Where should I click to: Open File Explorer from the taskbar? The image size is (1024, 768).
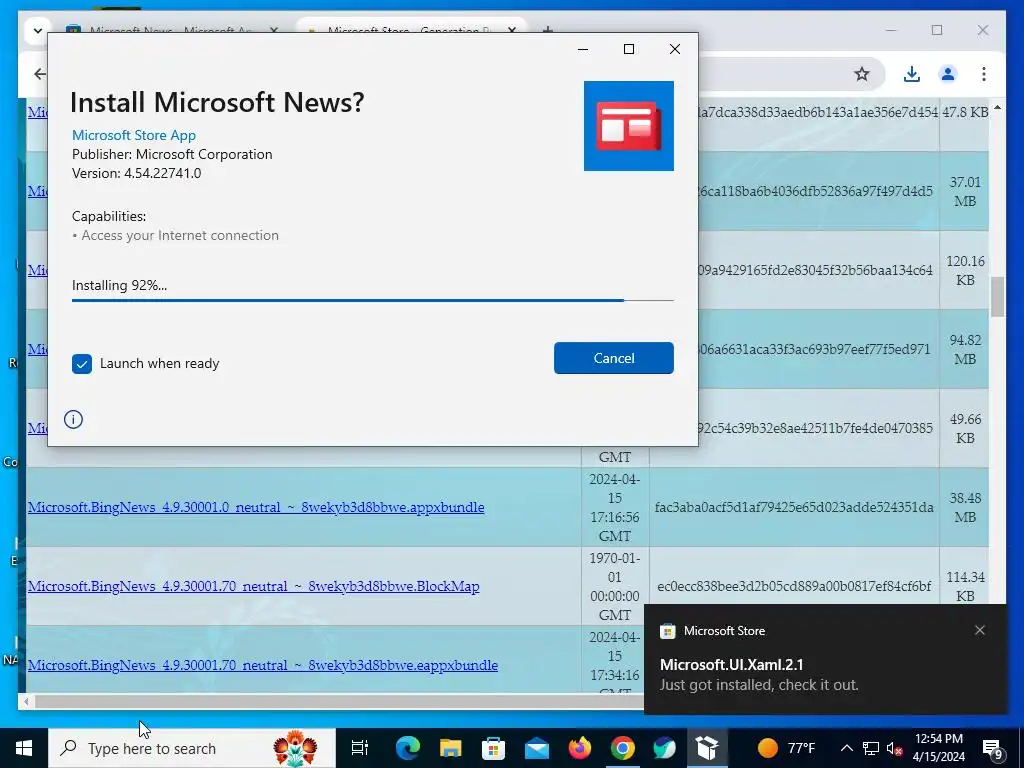pyautogui.click(x=451, y=748)
